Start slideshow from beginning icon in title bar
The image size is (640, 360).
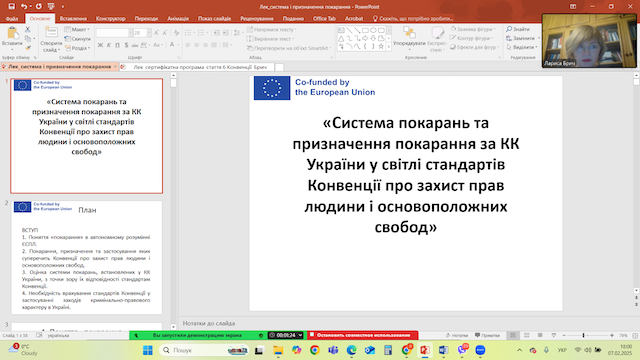point(51,7)
